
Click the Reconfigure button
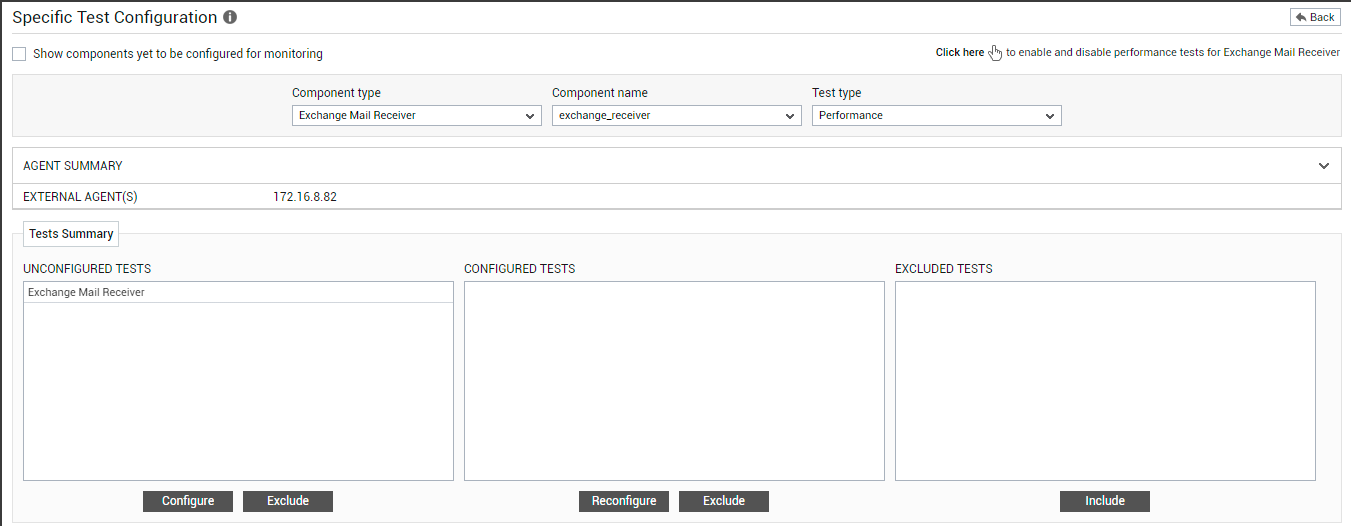[x=624, y=501]
